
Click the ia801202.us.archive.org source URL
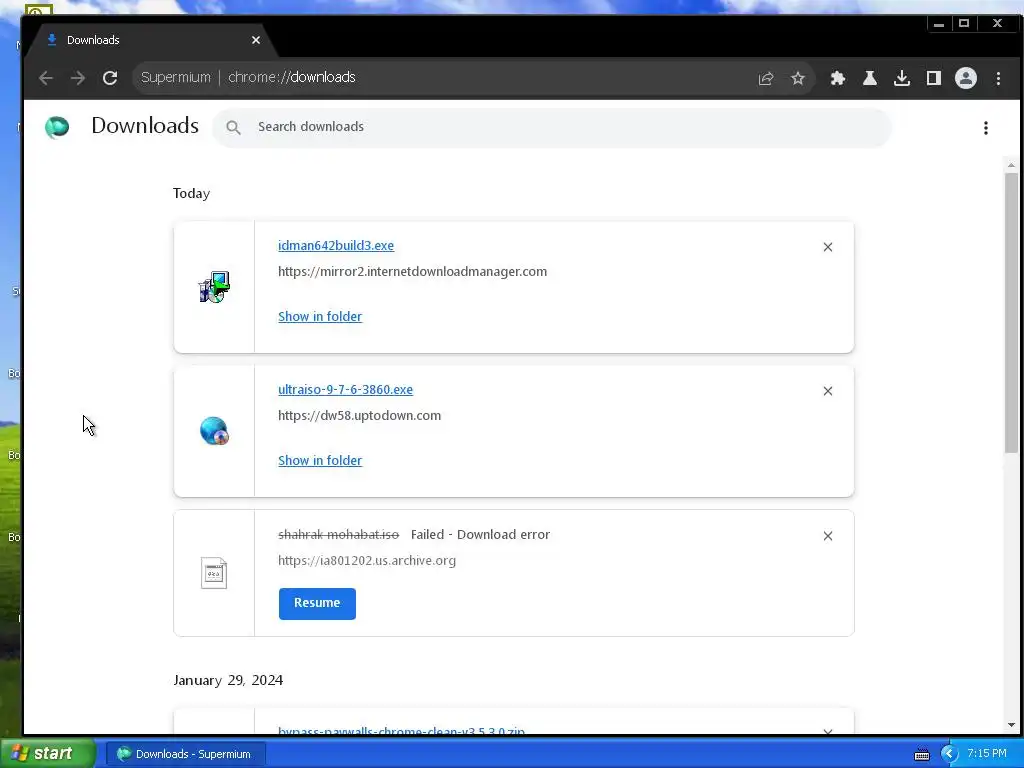pos(367,560)
